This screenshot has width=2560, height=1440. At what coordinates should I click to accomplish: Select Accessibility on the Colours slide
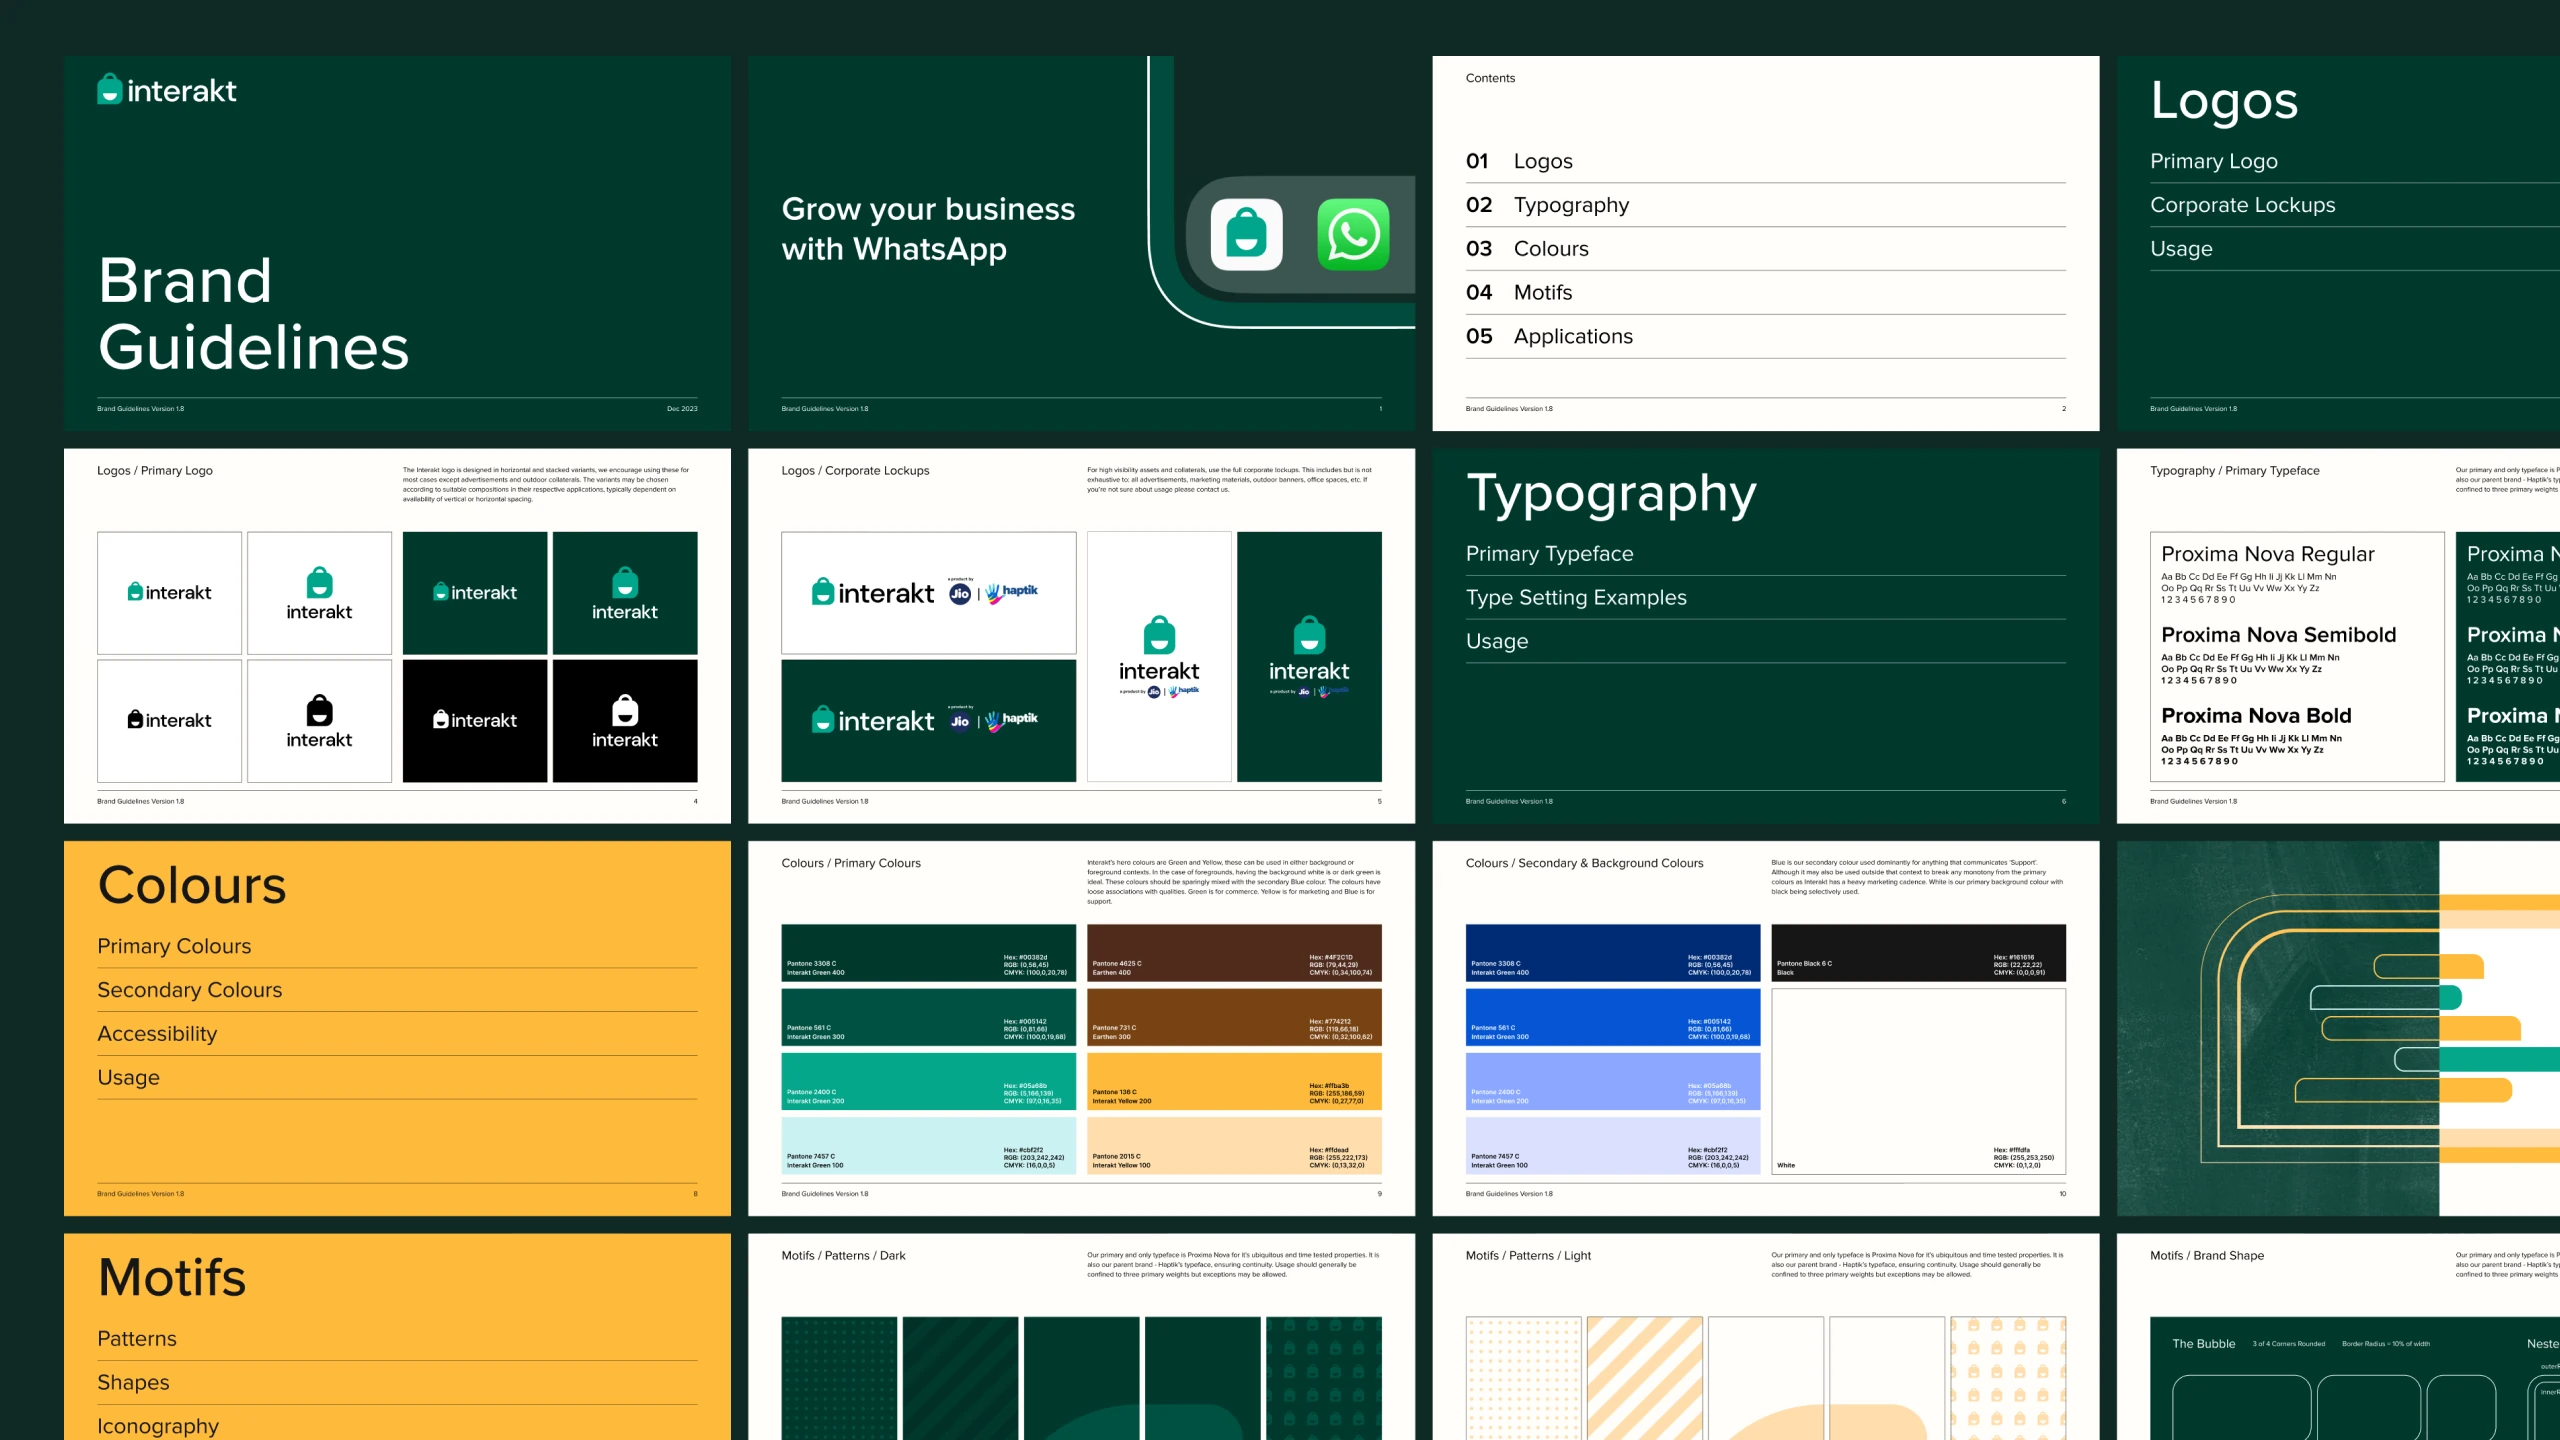point(157,1033)
